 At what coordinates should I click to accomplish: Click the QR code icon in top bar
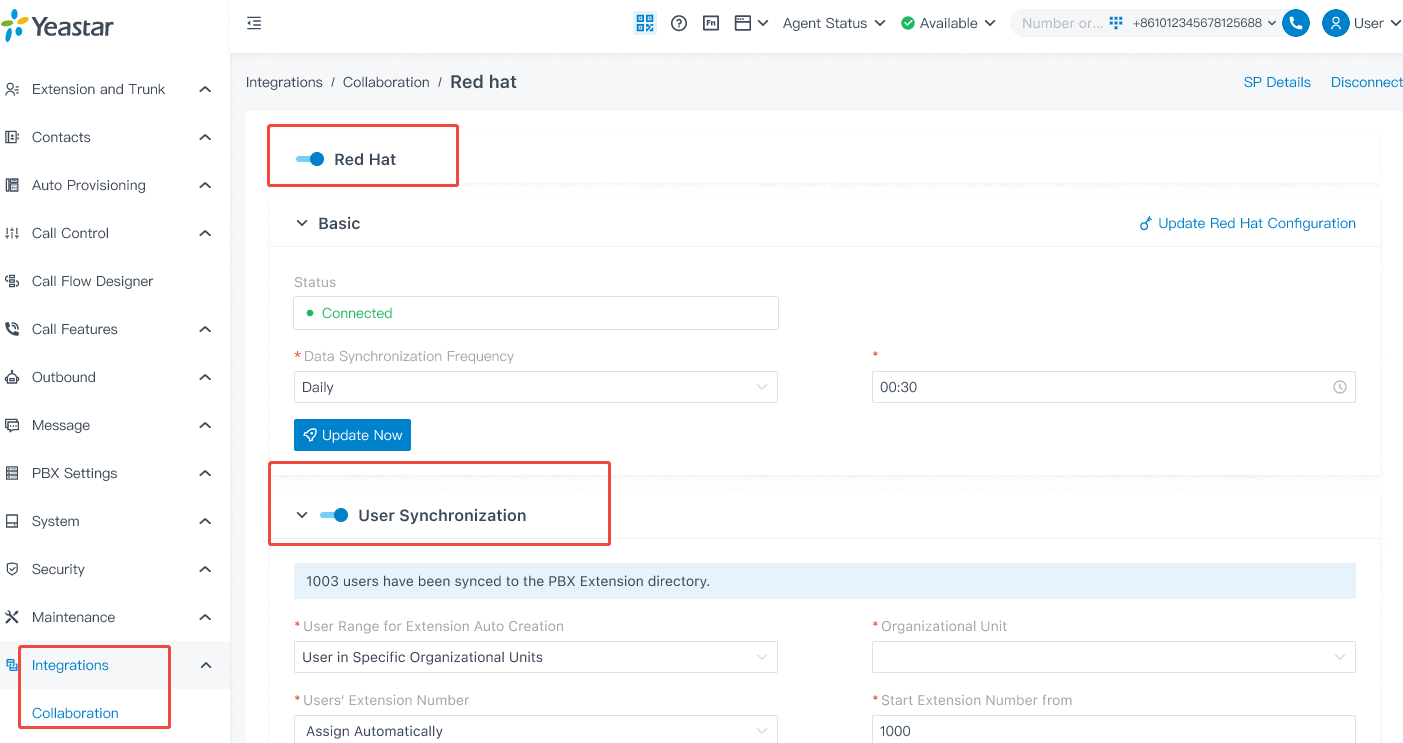point(645,23)
